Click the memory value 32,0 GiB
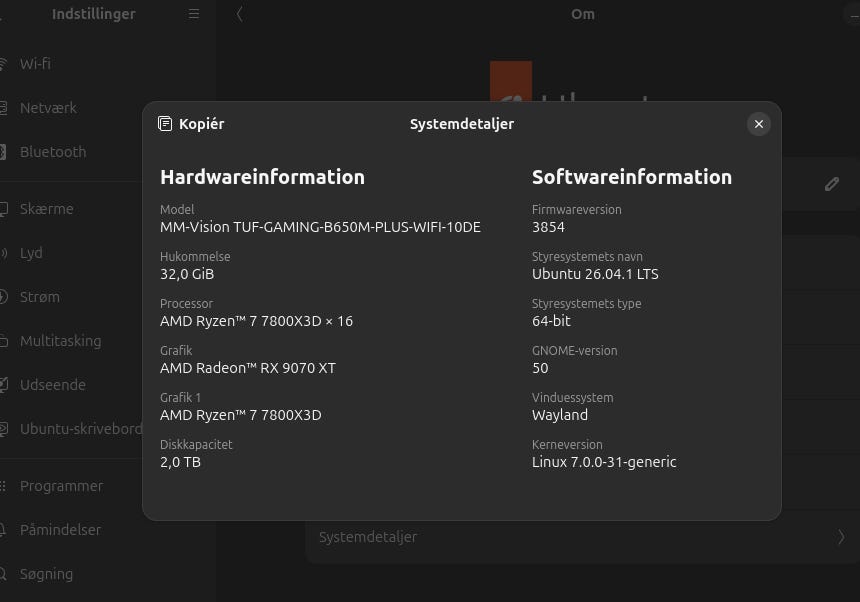The height and width of the screenshot is (602, 860). 187,274
